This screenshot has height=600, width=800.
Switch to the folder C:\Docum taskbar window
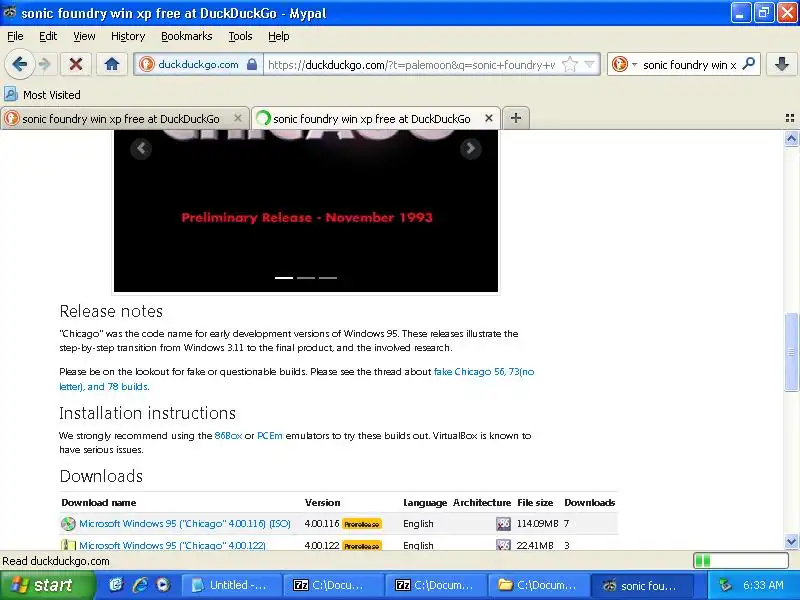tap(538, 585)
